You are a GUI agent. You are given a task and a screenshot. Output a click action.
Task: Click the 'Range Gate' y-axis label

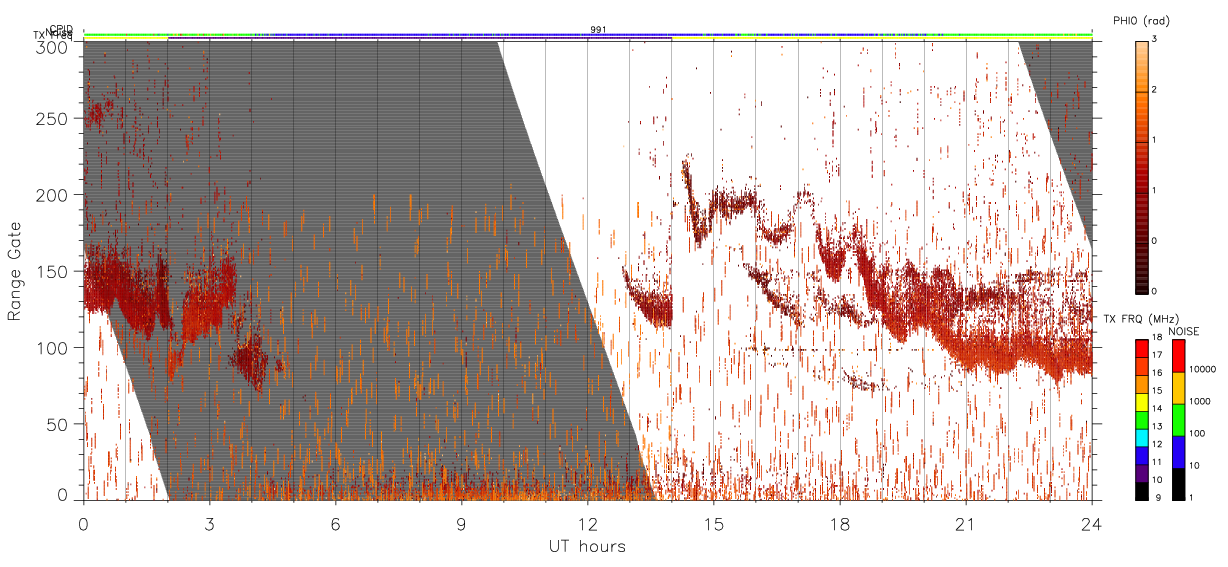pos(15,271)
